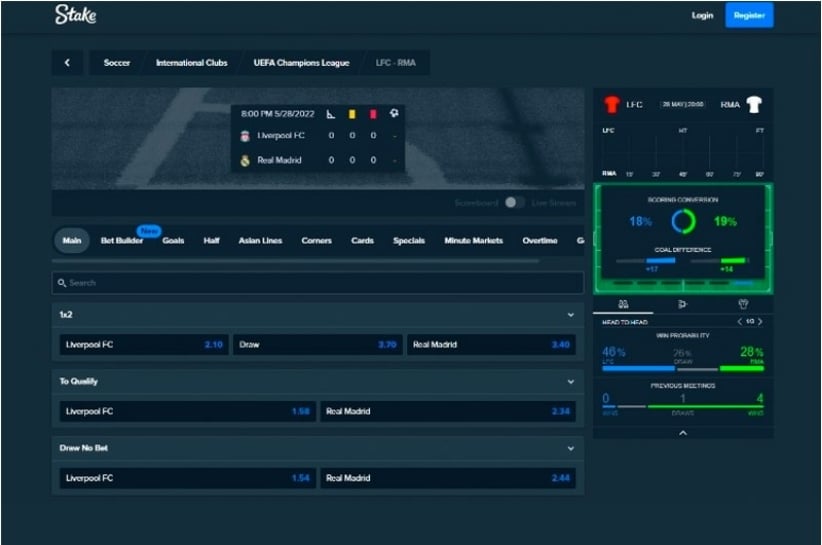Open the head to head stats tab icon

623,304
